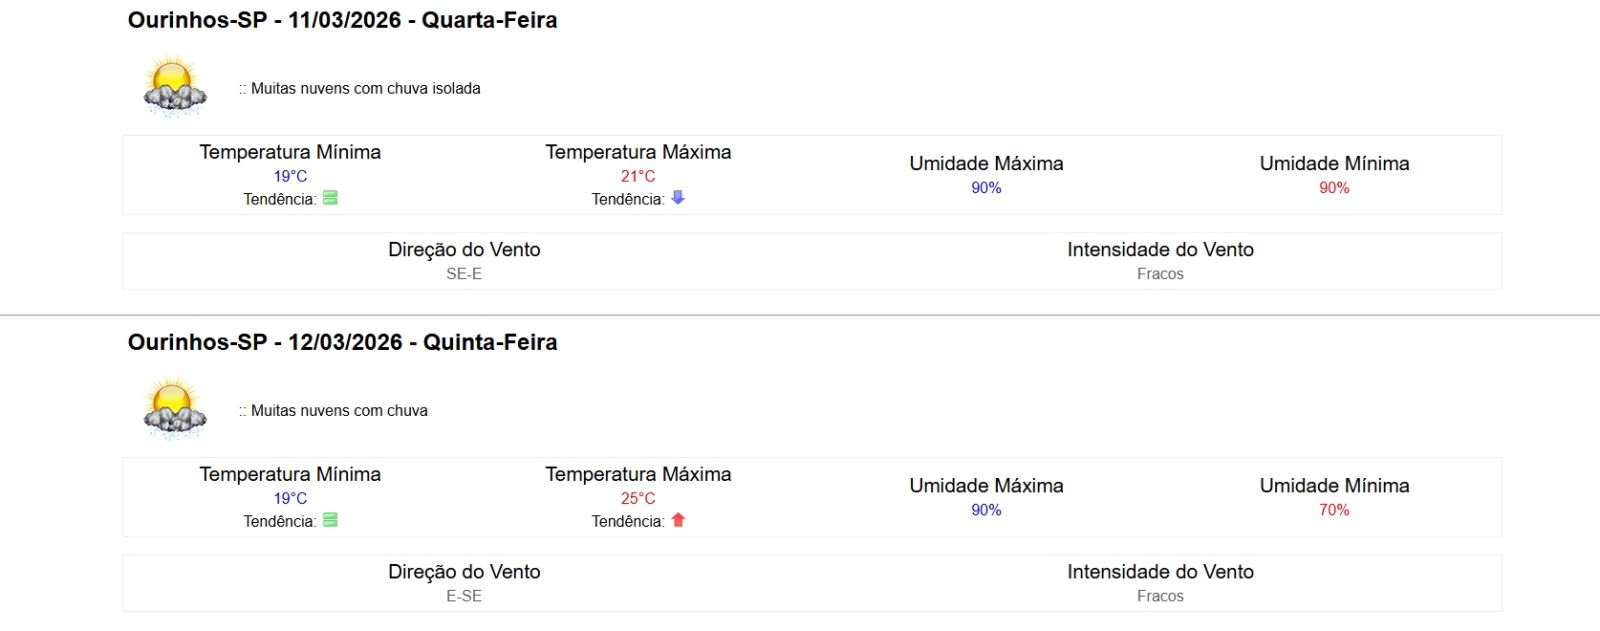The image size is (1600, 631).
Task: Select the 11/03/2026 Quarta-Feira heading
Action: [342, 20]
